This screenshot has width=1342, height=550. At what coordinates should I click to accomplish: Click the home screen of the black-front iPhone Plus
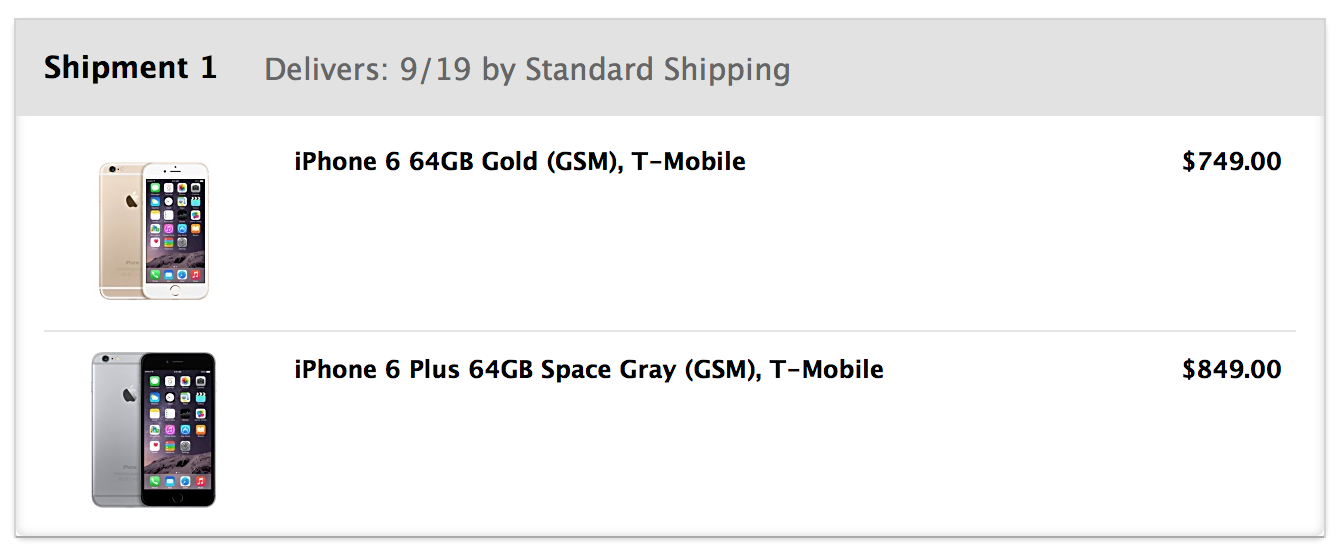point(177,430)
